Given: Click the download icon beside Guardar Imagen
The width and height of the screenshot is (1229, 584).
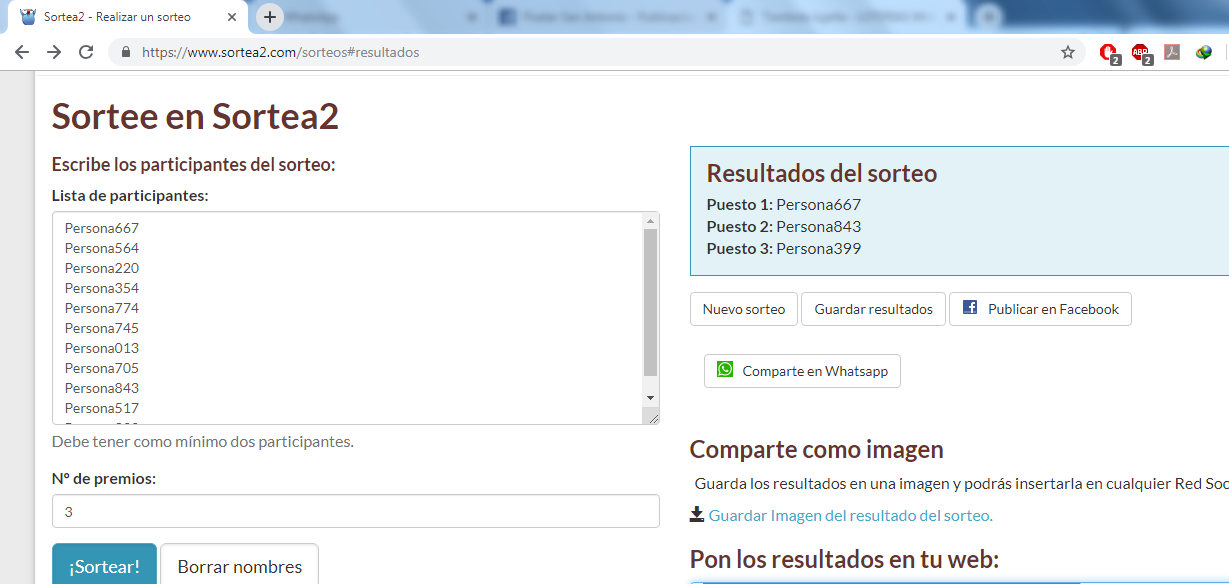Looking at the screenshot, I should click(697, 514).
